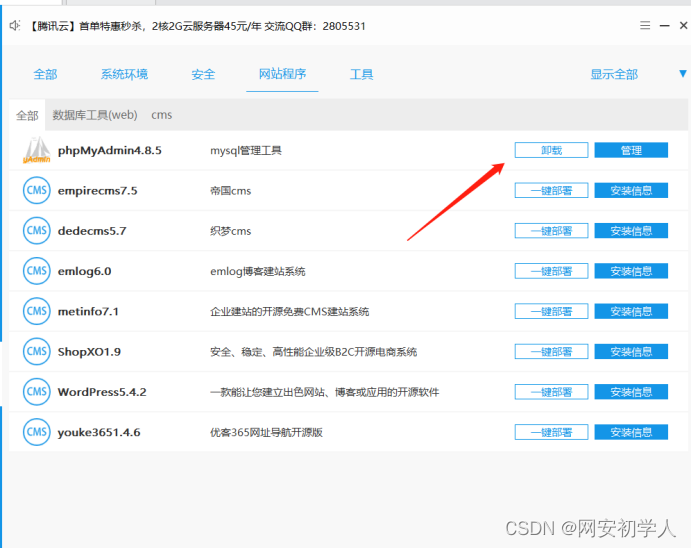The width and height of the screenshot is (692, 548).
Task: Click the CMS icon for metinfo7.1
Action: [x=37, y=312]
